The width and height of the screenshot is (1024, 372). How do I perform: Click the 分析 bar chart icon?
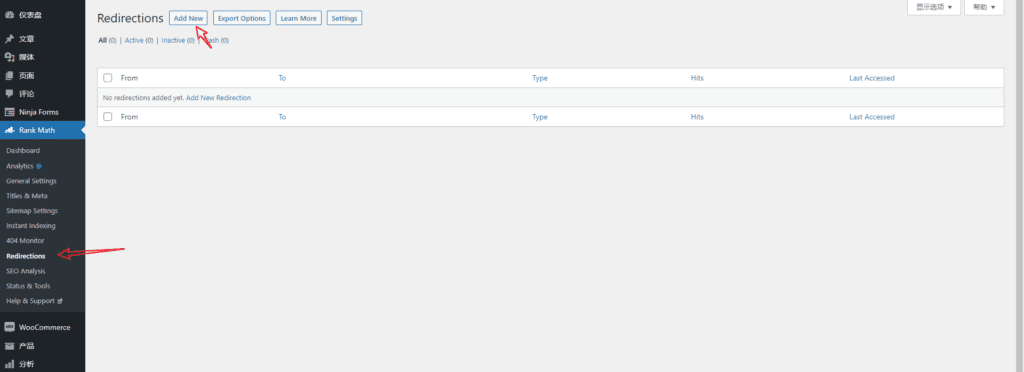(x=10, y=364)
